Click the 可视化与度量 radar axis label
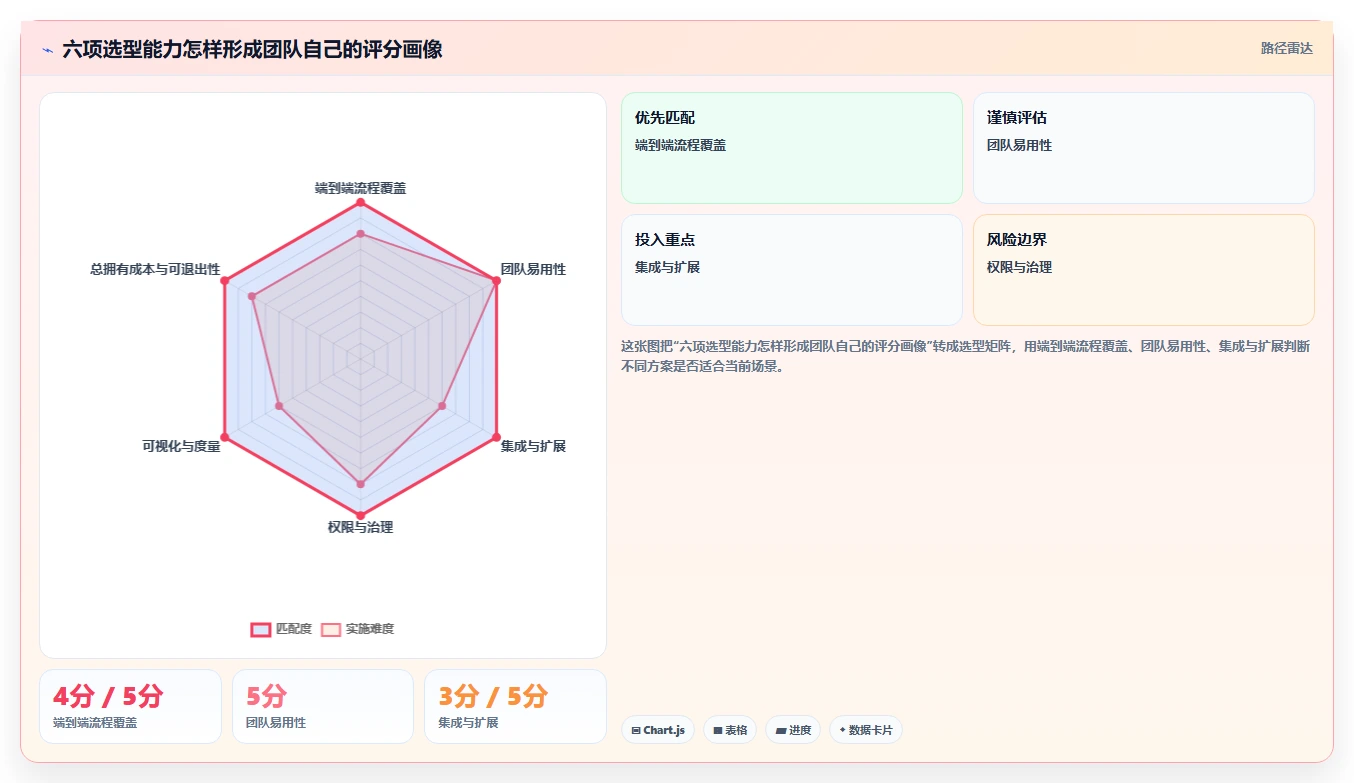The height and width of the screenshot is (783, 1354). point(181,446)
